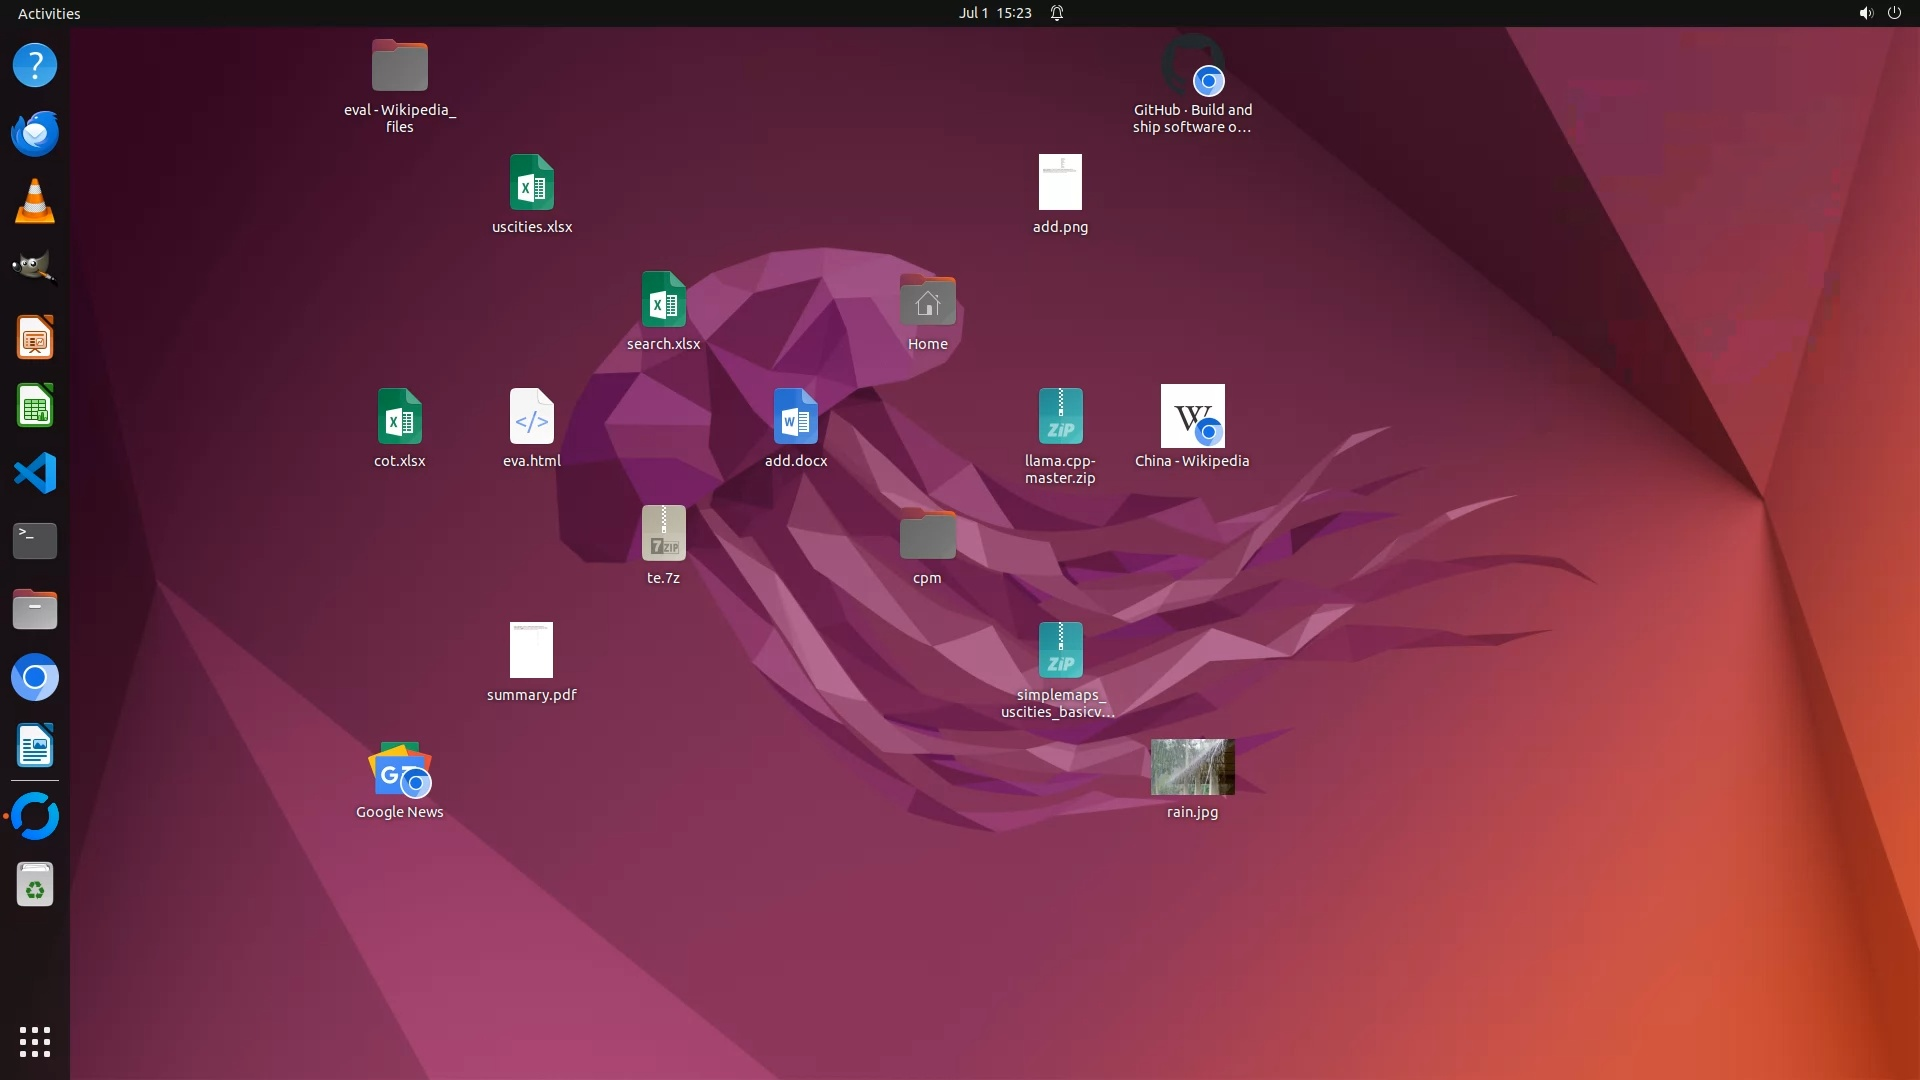1920x1080 pixels.
Task: Click the rain.jpg image thumbnail
Action: click(x=1192, y=767)
